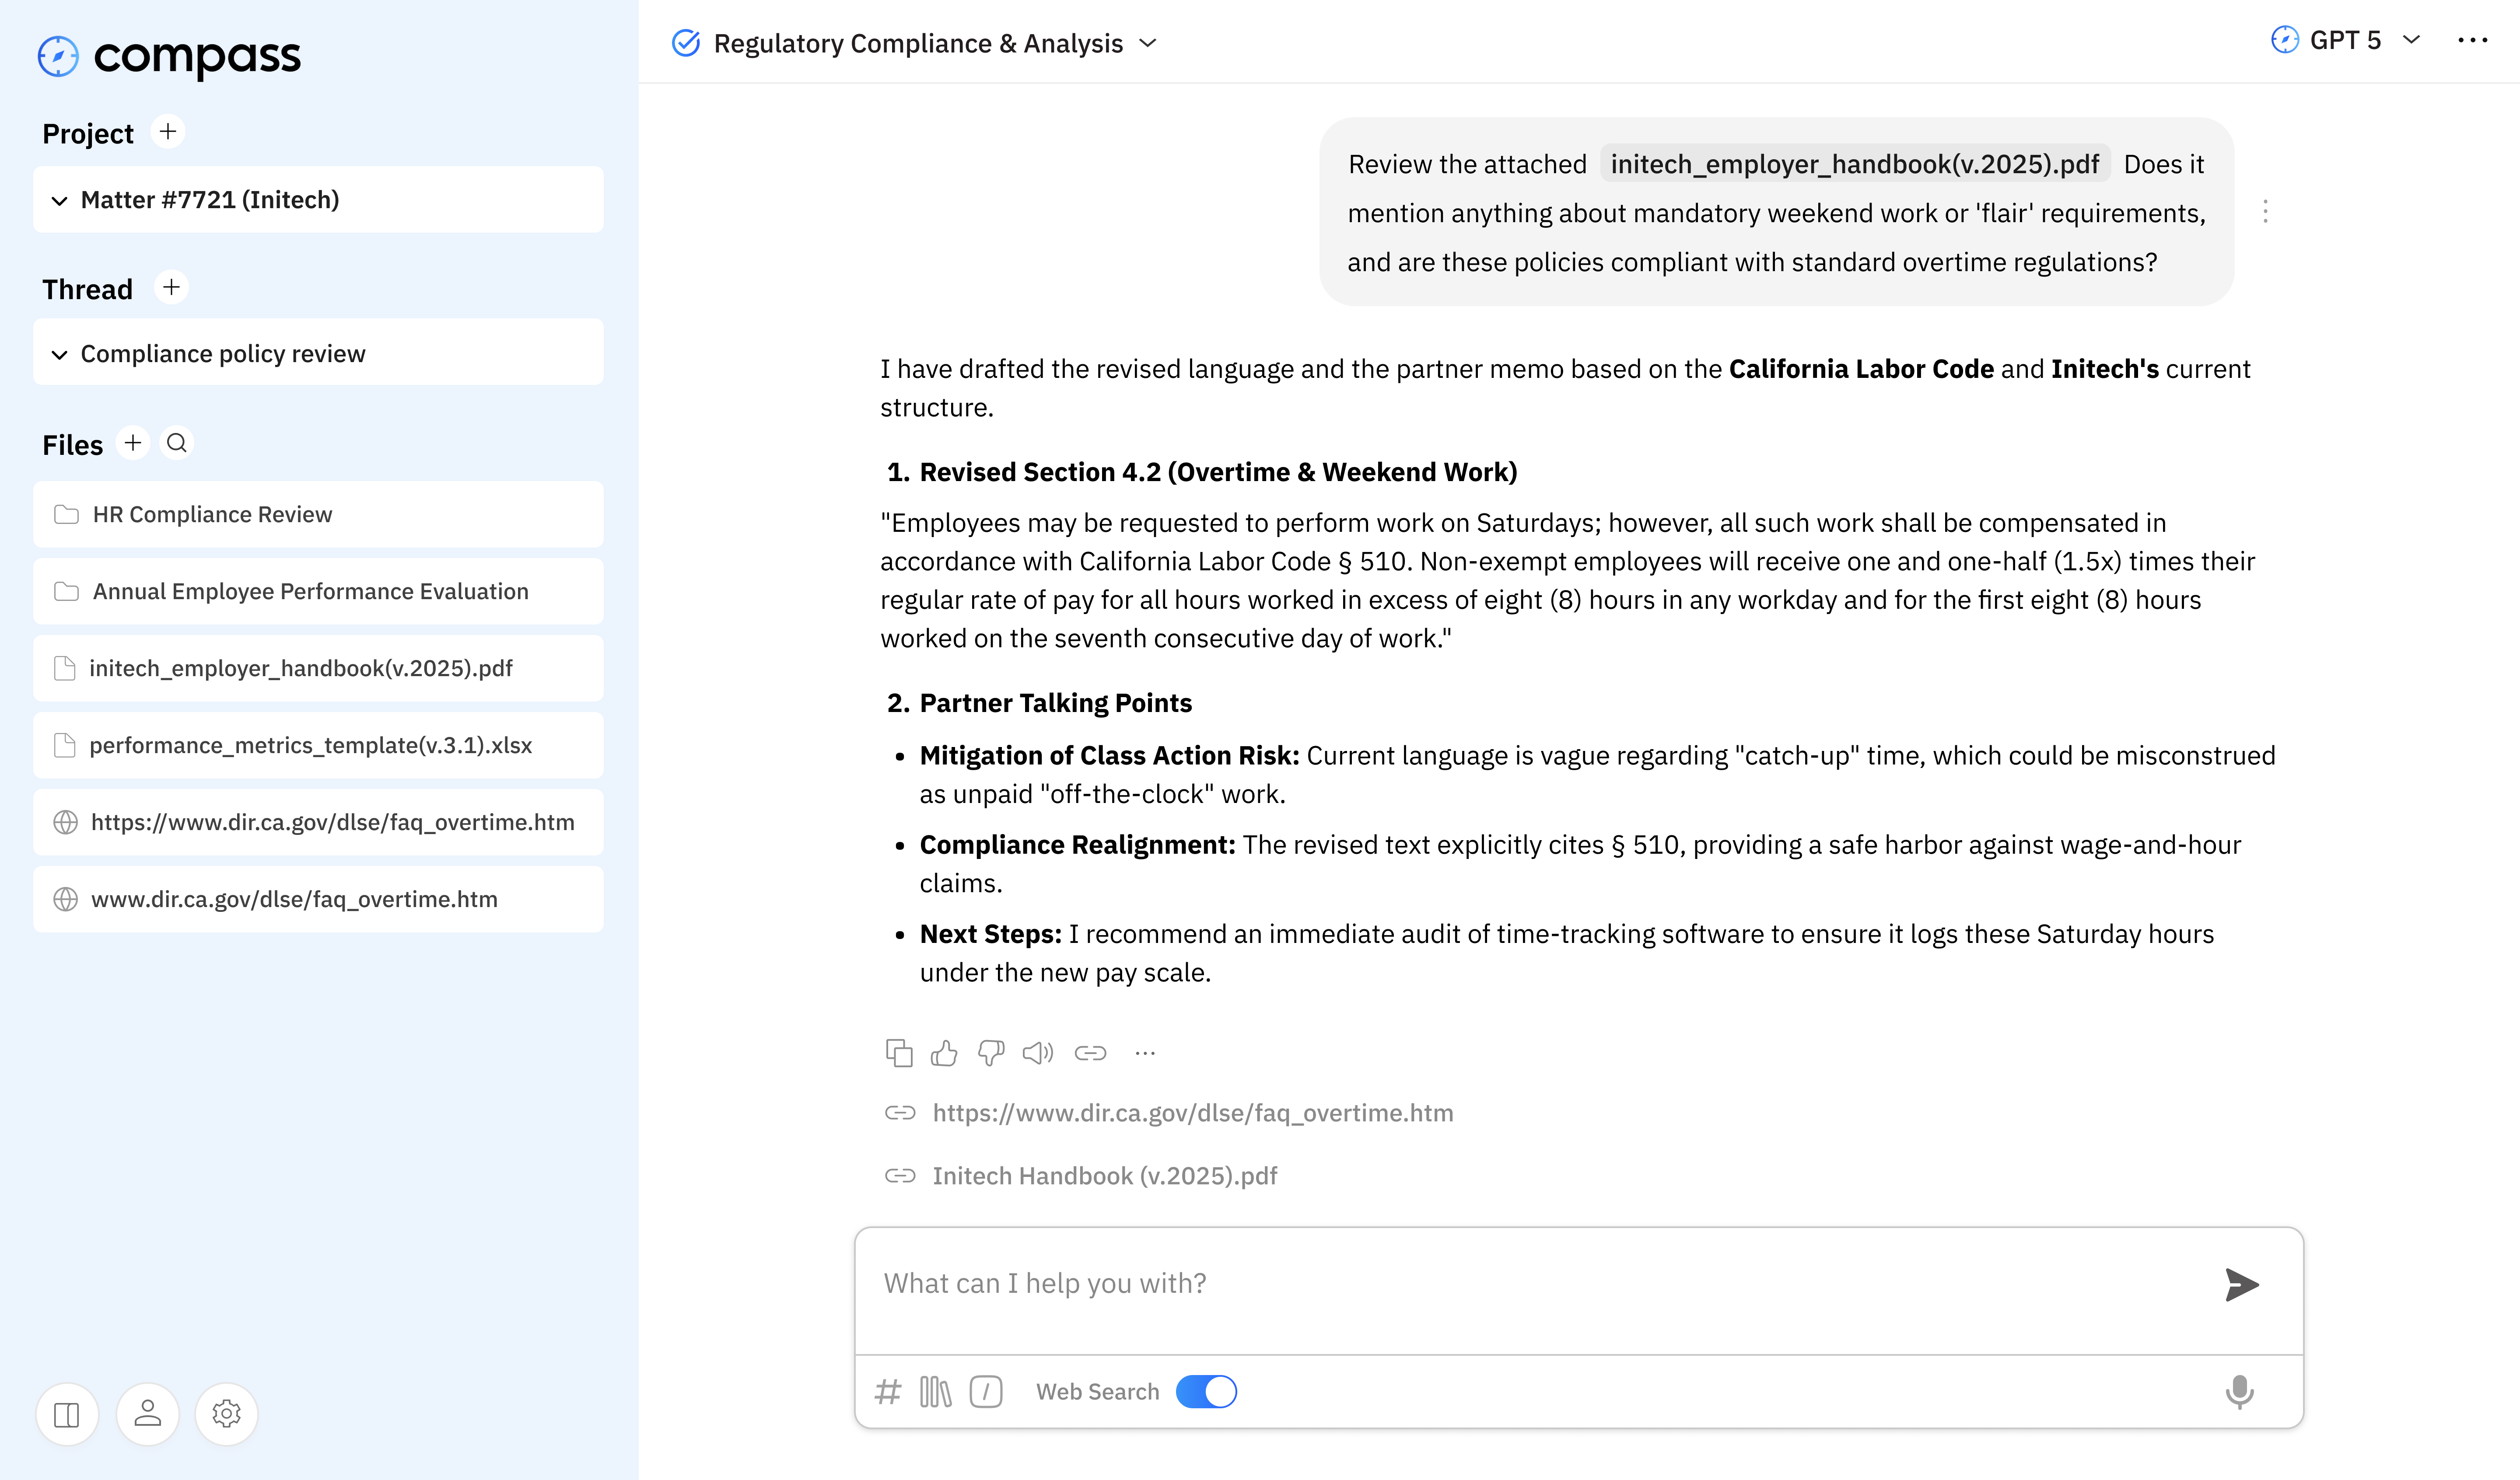Read the response aloud with speaker icon
The height and width of the screenshot is (1480, 2520).
click(x=1038, y=1053)
